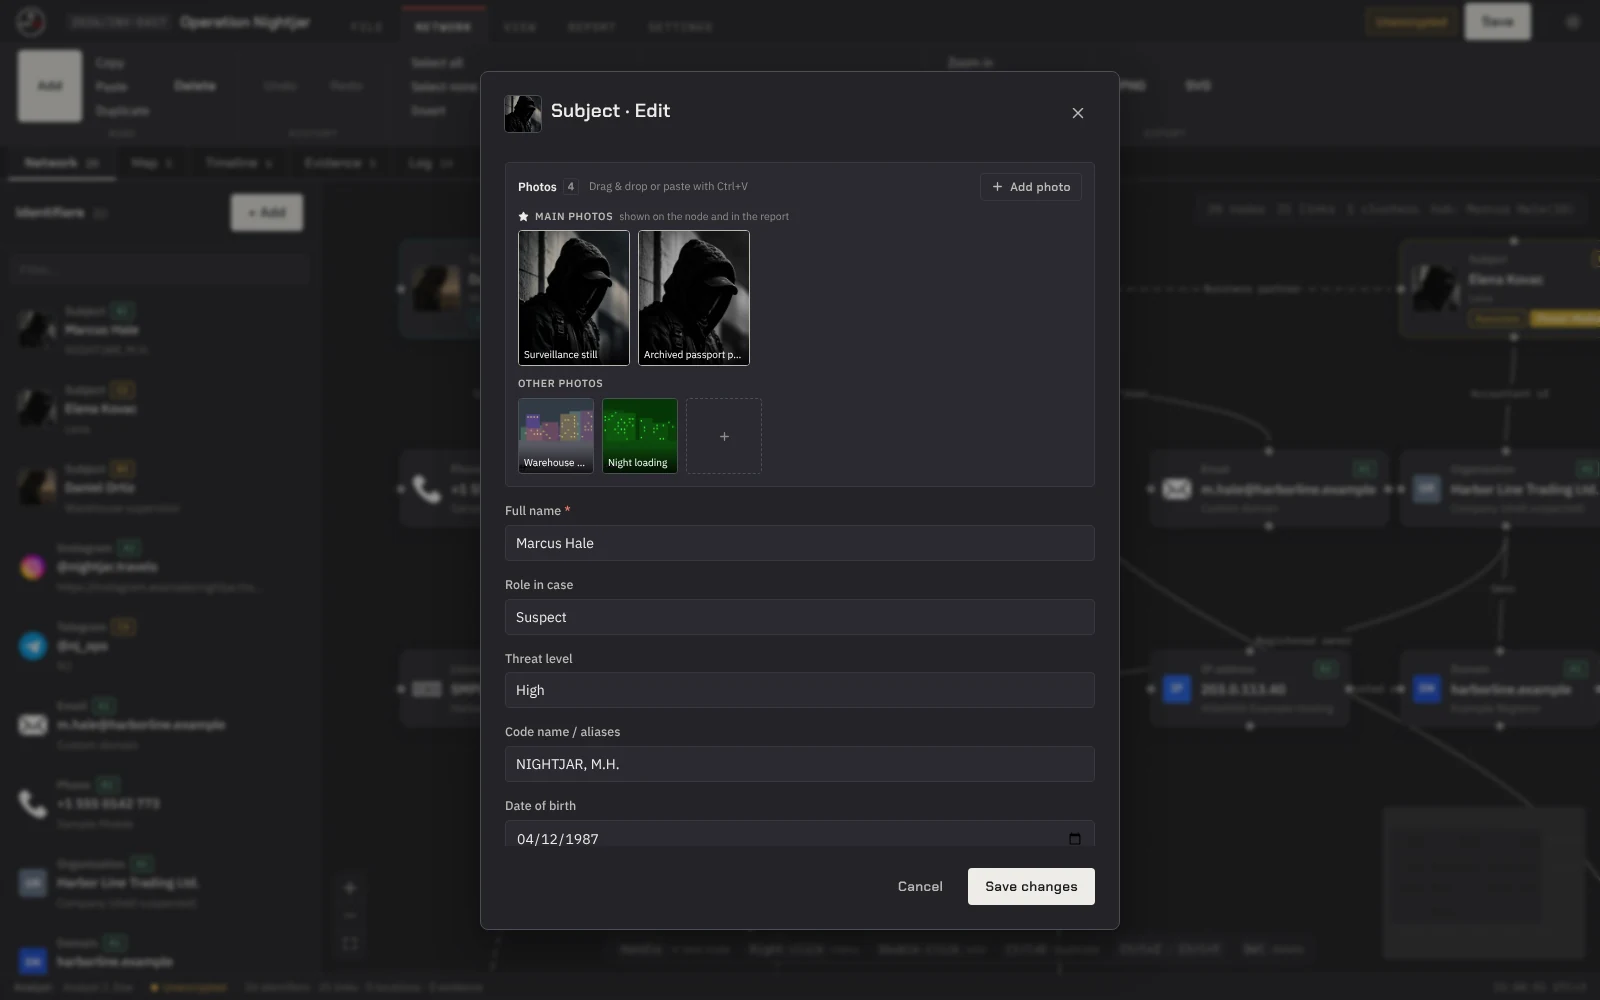
Task: Click the star icon beside Main Photos
Action: point(523,216)
